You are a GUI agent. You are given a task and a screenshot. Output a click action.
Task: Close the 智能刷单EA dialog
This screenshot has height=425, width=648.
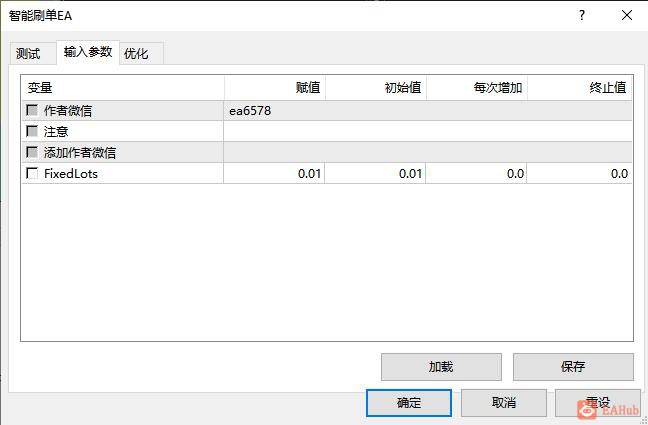(x=627, y=16)
